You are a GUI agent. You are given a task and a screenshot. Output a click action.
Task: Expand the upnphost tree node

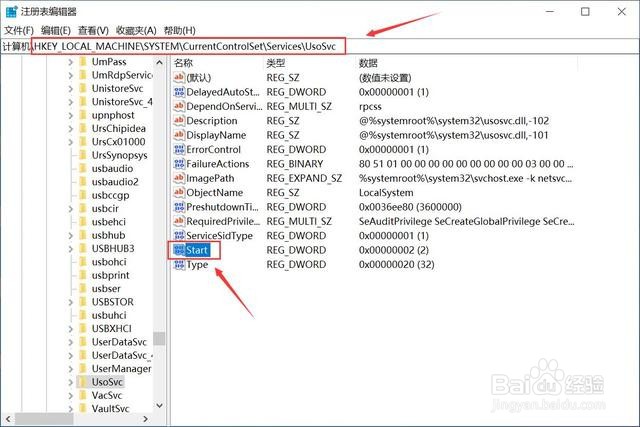pos(71,116)
